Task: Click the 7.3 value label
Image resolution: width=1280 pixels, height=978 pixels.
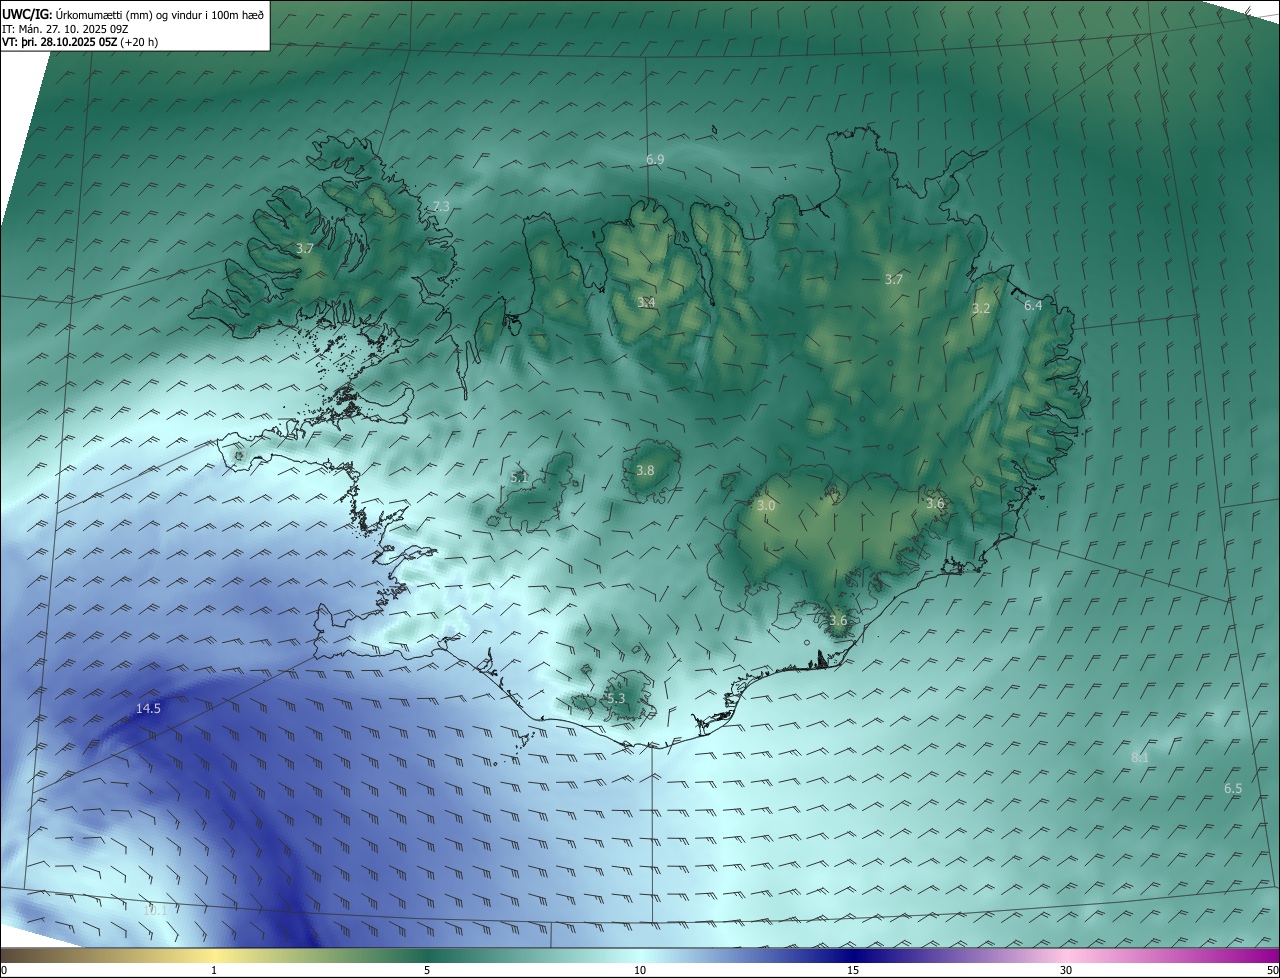Action: point(441,207)
